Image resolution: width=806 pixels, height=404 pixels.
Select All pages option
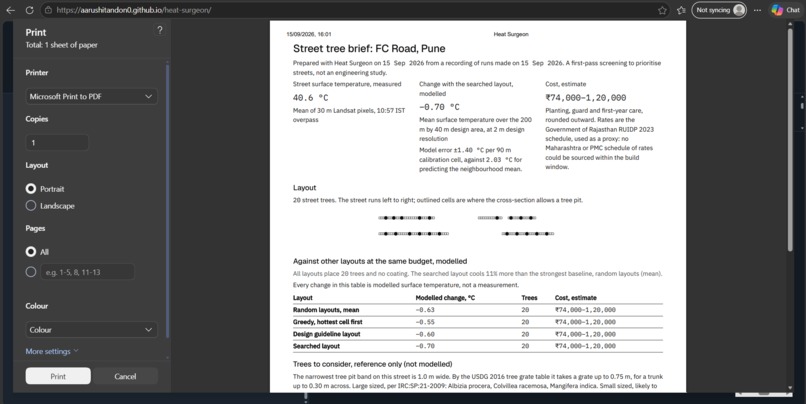(x=31, y=252)
